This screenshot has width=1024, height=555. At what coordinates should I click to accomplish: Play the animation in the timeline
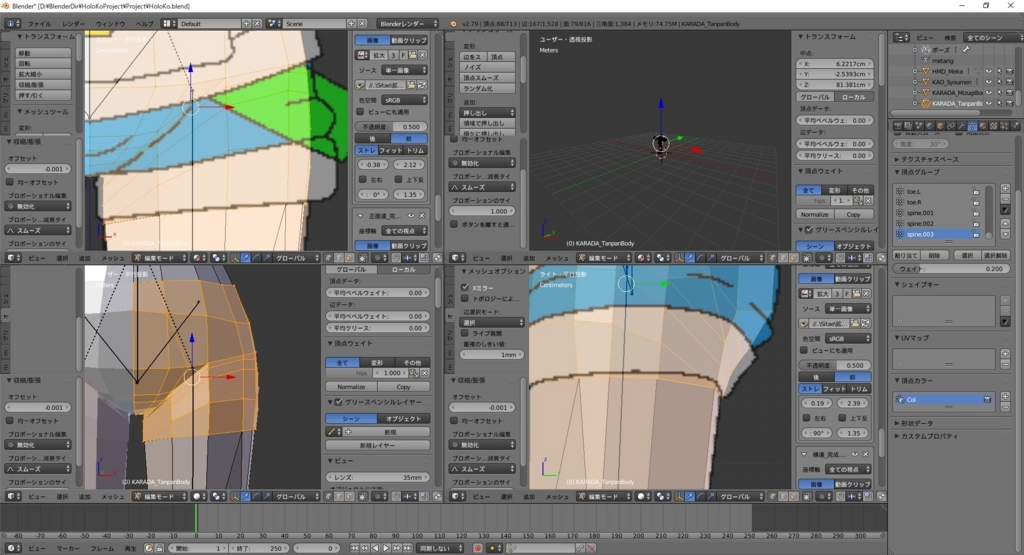tap(386, 548)
